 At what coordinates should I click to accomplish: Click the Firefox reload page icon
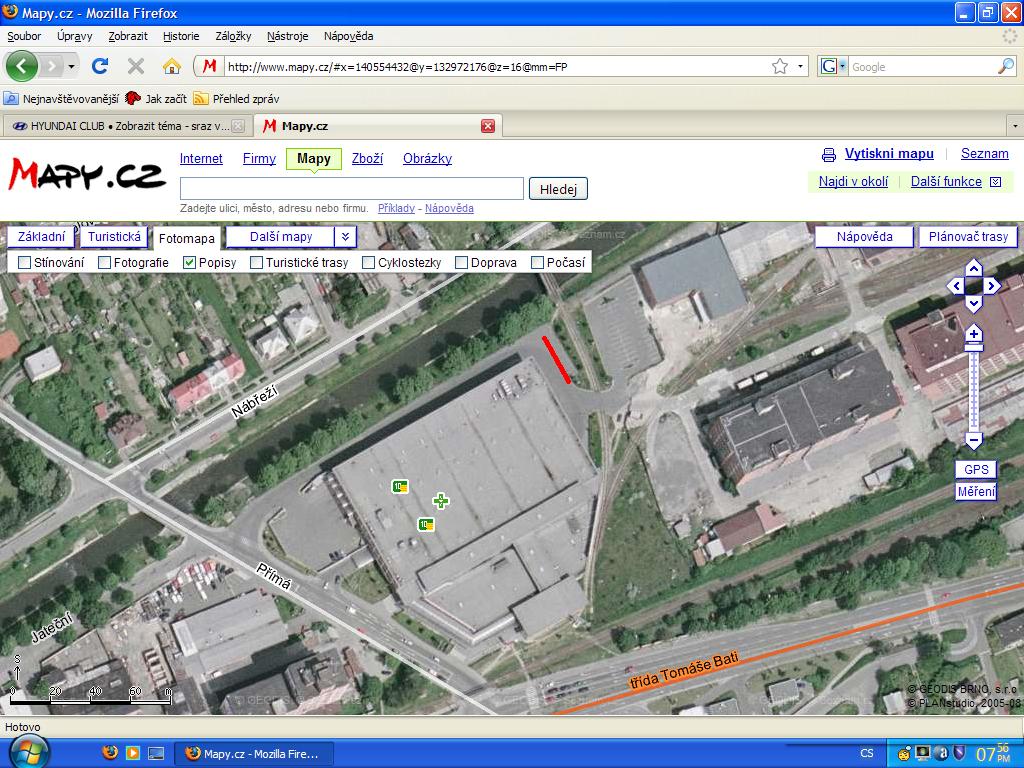99,66
